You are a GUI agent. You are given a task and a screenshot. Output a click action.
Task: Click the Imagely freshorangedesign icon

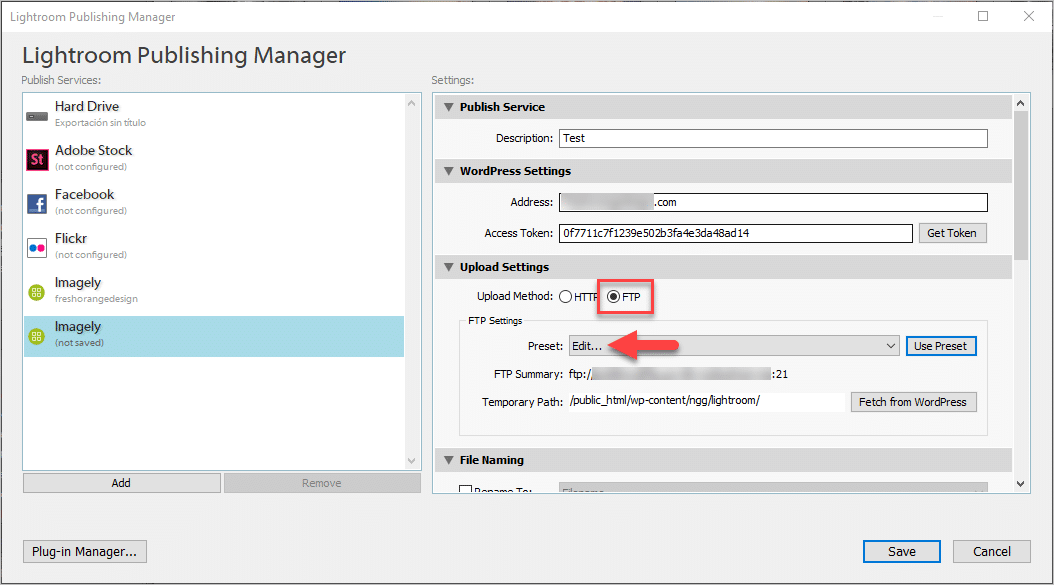[36, 292]
